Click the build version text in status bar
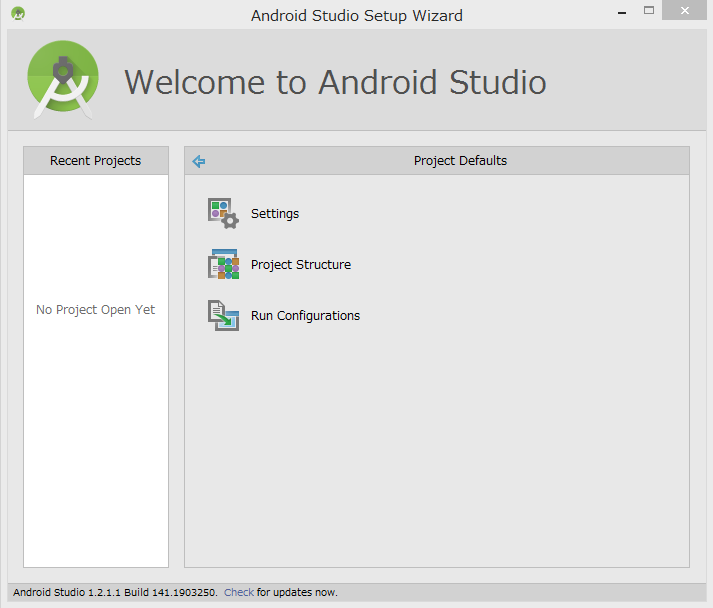This screenshot has width=713, height=608. click(x=115, y=592)
